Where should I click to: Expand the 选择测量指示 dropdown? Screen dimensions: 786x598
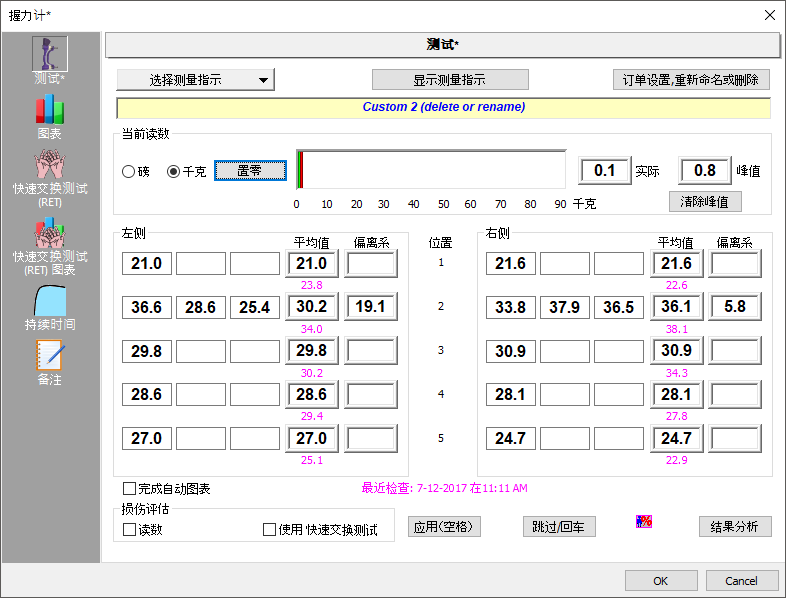click(194, 80)
